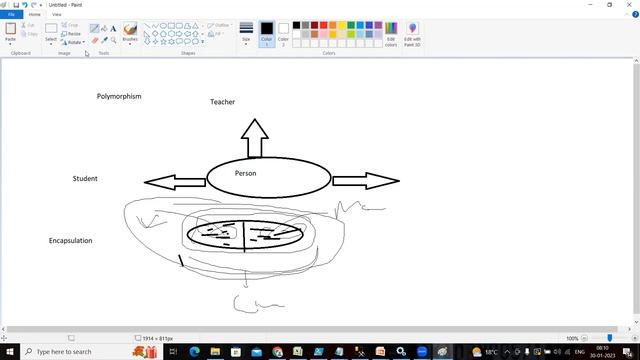Viewport: 640px width, 360px height.
Task: Choose the Rectangle shape
Action: click(x=171, y=26)
